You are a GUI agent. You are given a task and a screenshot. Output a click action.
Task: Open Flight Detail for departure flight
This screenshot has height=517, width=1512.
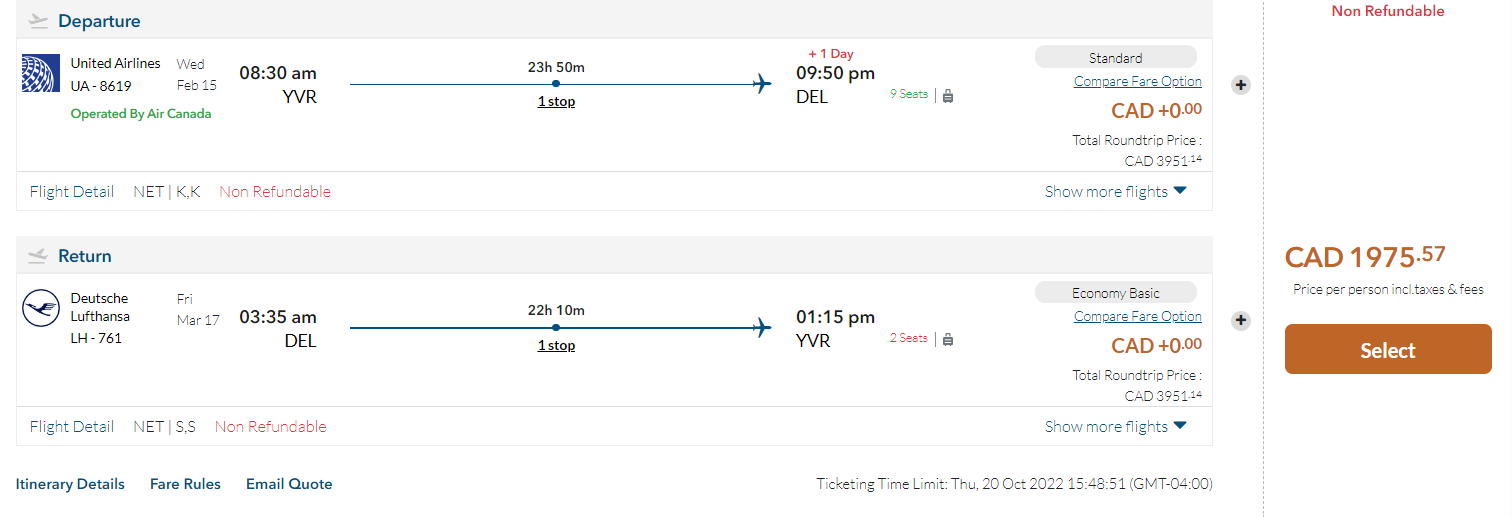72,191
